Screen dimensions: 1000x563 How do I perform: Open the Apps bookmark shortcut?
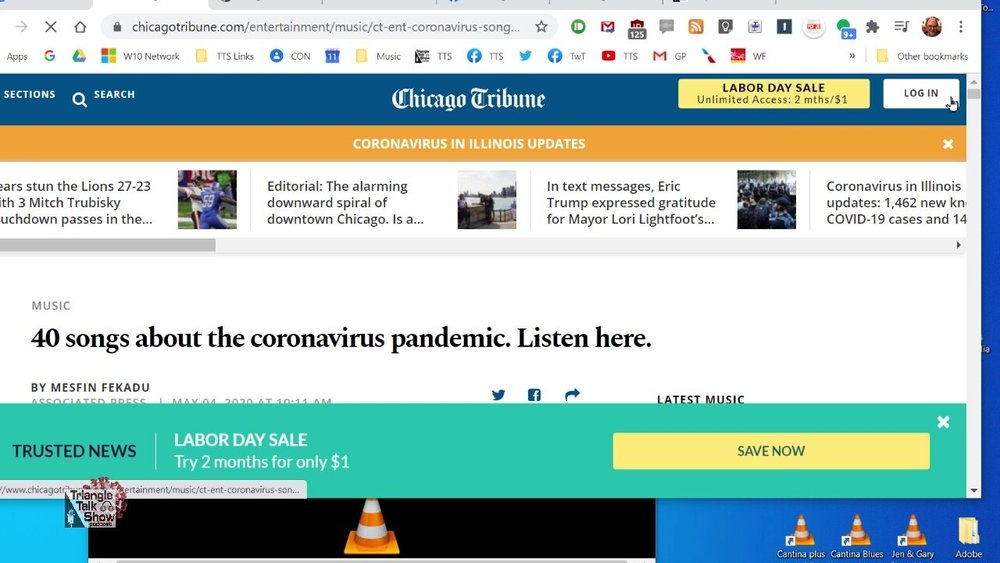pos(17,56)
